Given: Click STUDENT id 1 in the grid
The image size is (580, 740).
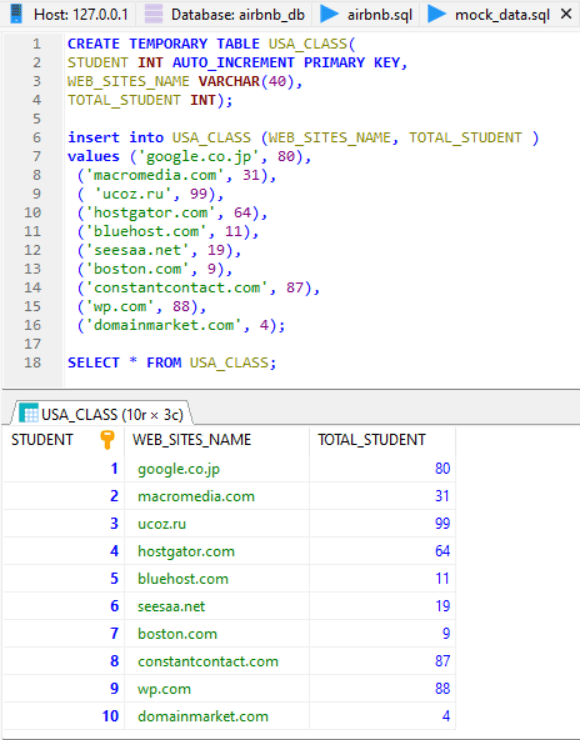Looking at the screenshot, I should pyautogui.click(x=63, y=469).
